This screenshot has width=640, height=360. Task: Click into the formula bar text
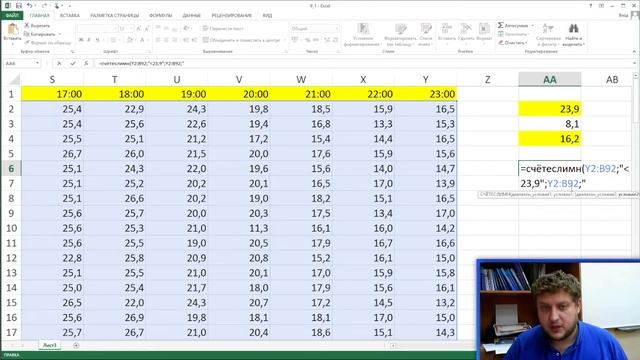pos(141,63)
